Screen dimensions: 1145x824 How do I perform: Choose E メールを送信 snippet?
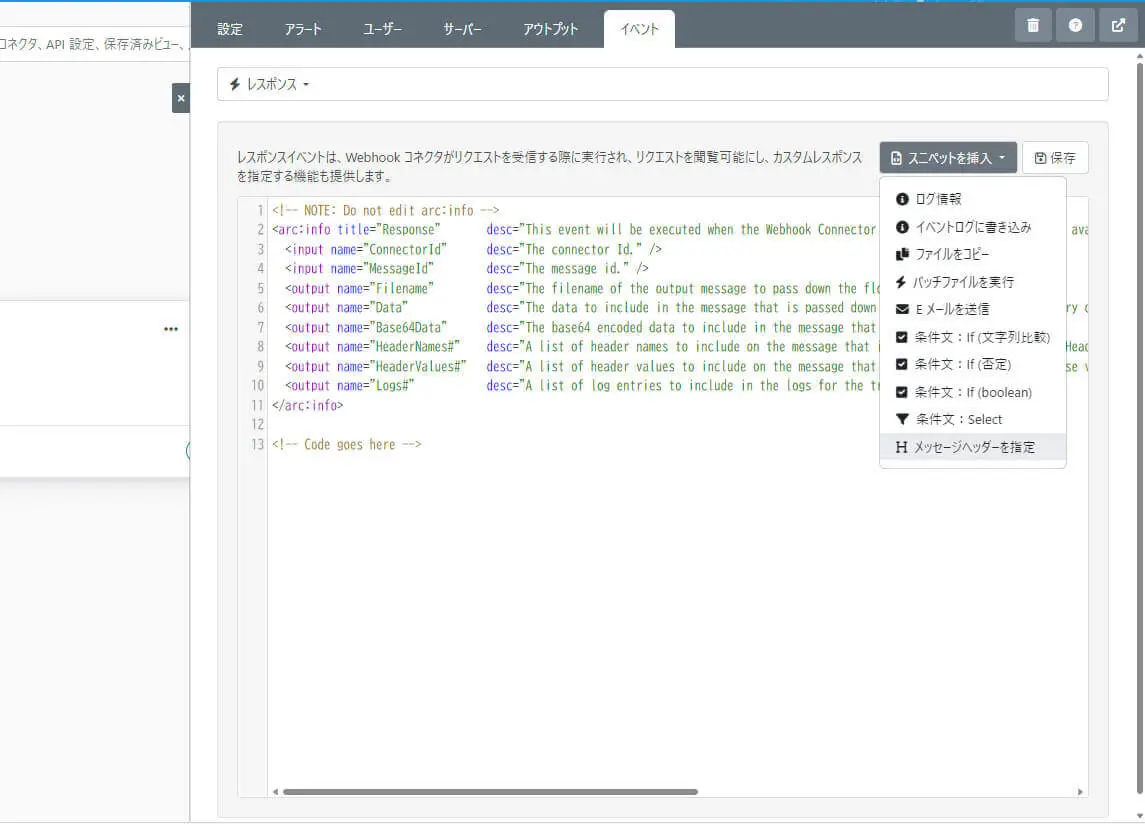pos(951,309)
